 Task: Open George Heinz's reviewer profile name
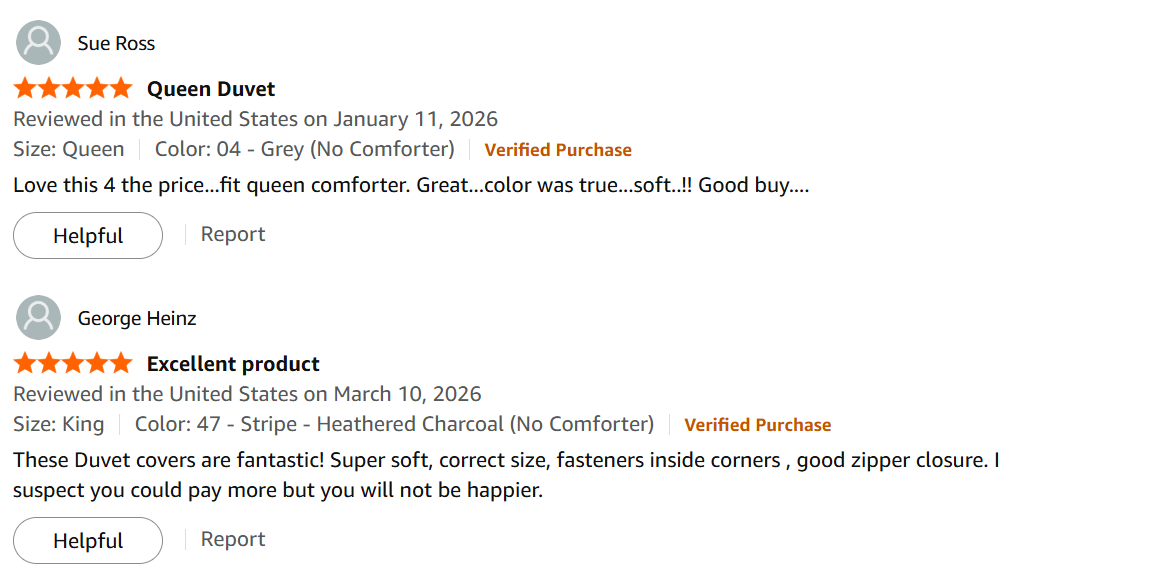pos(137,319)
